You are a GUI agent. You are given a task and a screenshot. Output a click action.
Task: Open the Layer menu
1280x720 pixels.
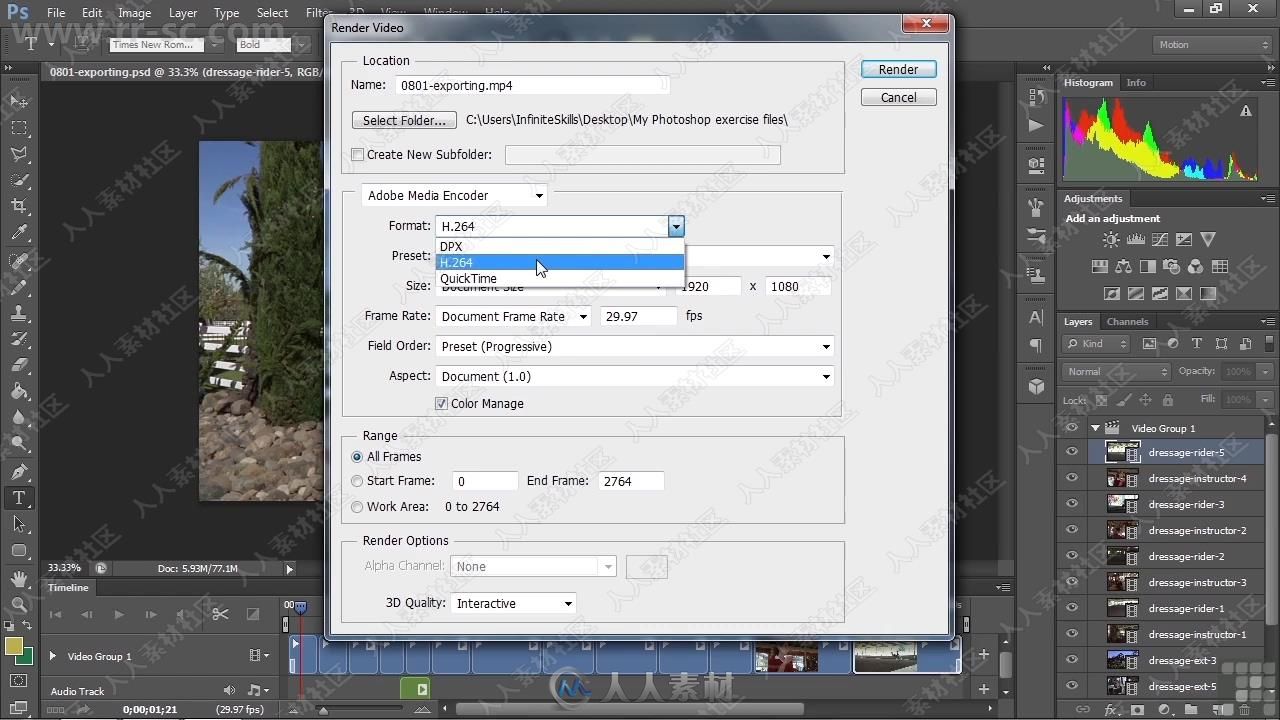coord(183,13)
